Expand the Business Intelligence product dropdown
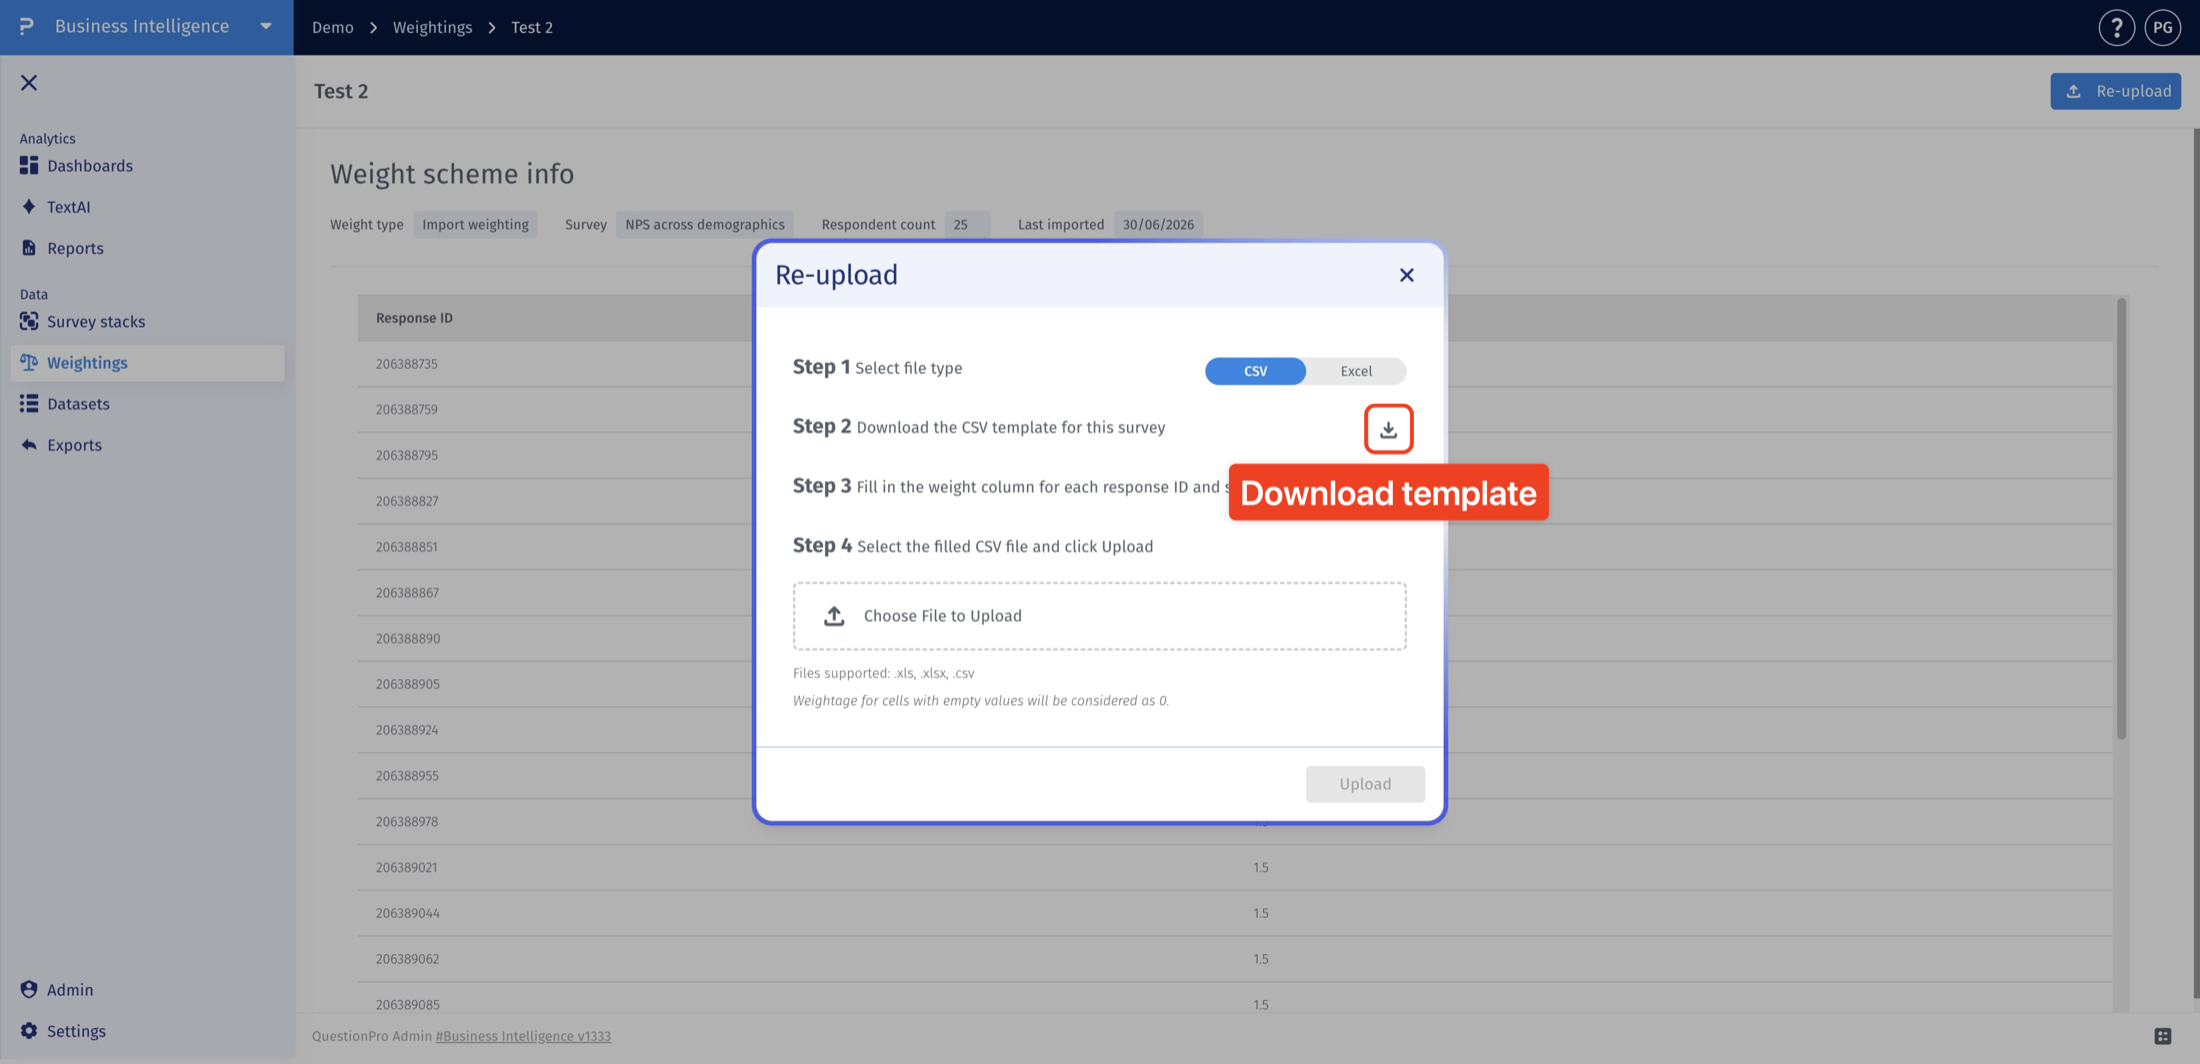 [266, 26]
